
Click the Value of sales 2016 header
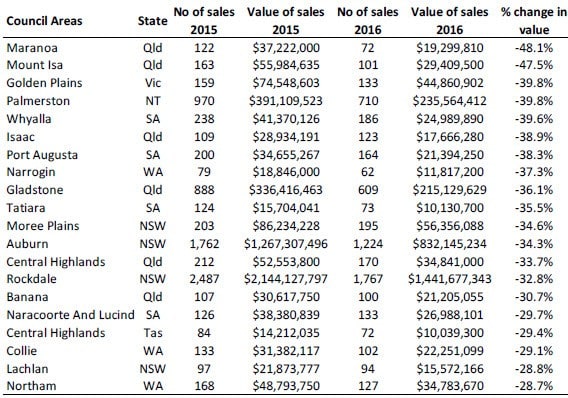click(x=450, y=21)
